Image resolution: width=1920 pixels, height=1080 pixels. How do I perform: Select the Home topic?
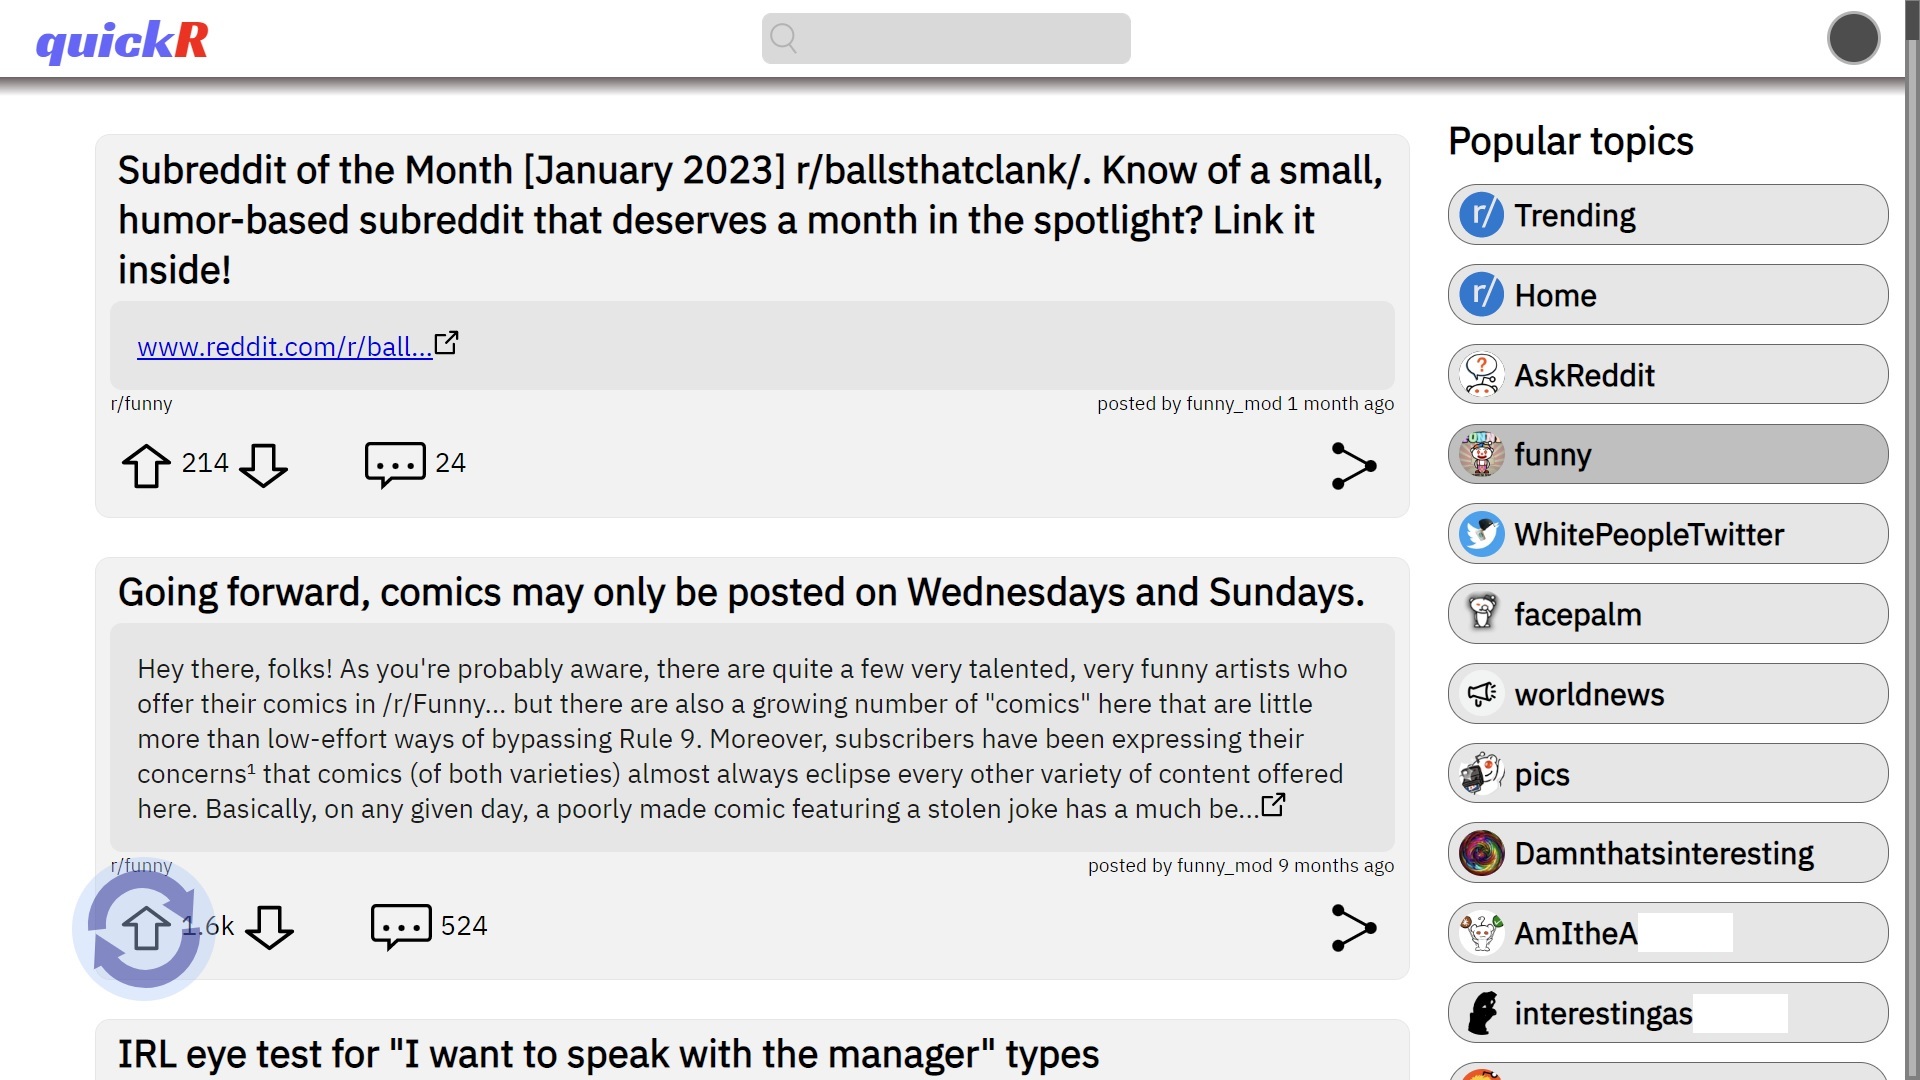[1668, 295]
